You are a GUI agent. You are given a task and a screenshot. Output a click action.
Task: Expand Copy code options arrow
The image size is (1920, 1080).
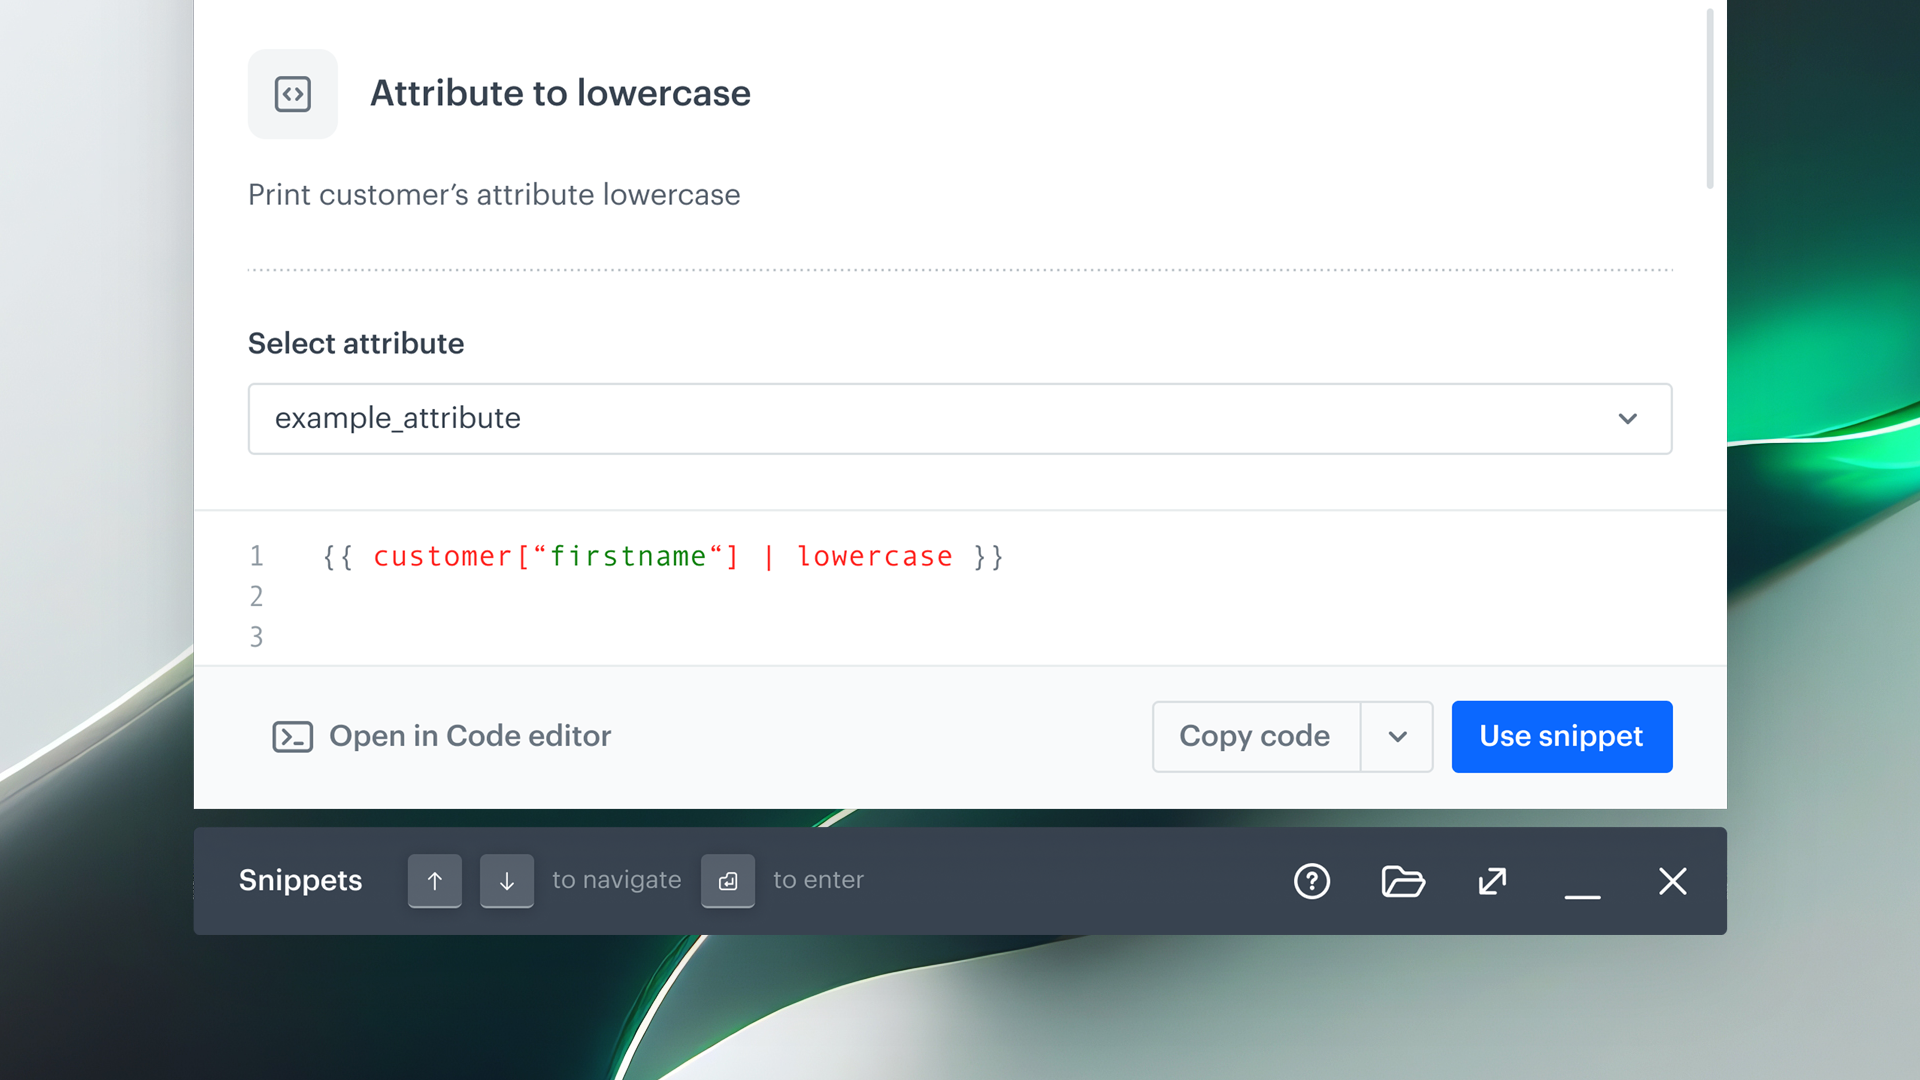1397,737
